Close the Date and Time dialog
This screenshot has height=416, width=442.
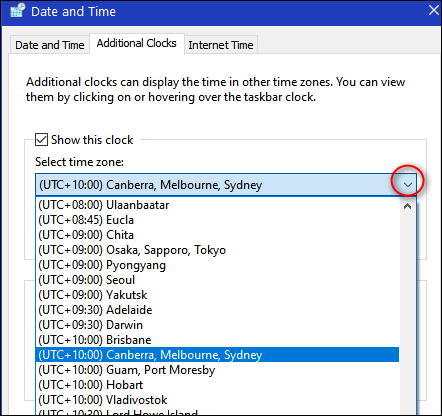pyautogui.click(x=434, y=10)
